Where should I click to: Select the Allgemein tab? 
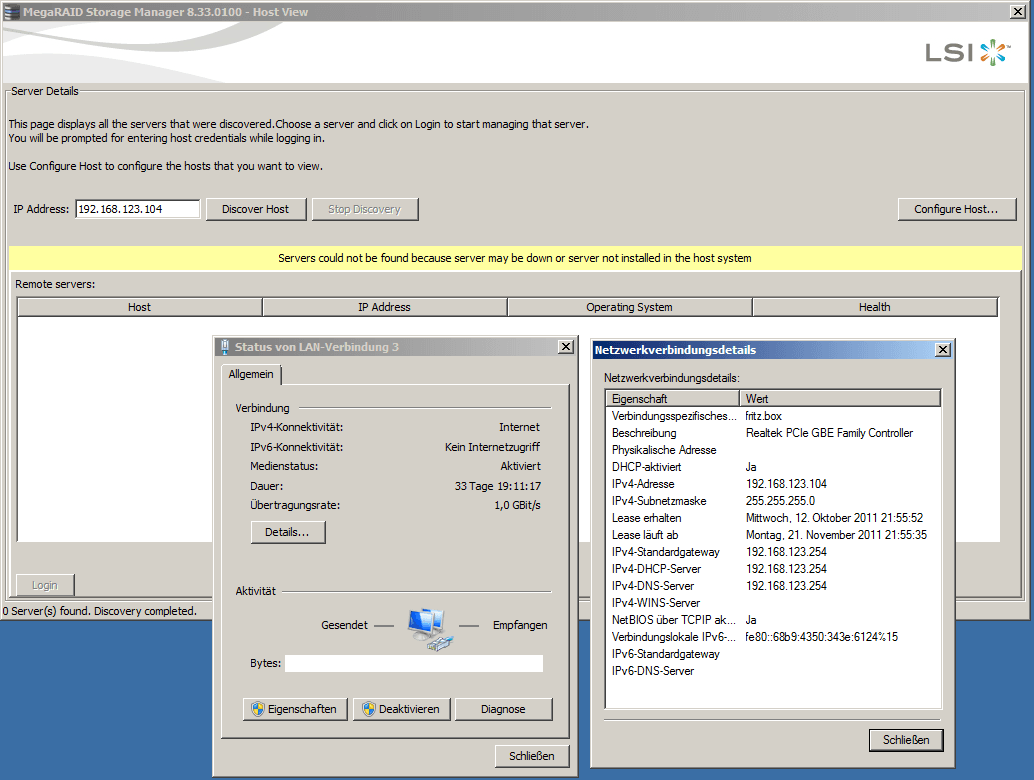251,374
